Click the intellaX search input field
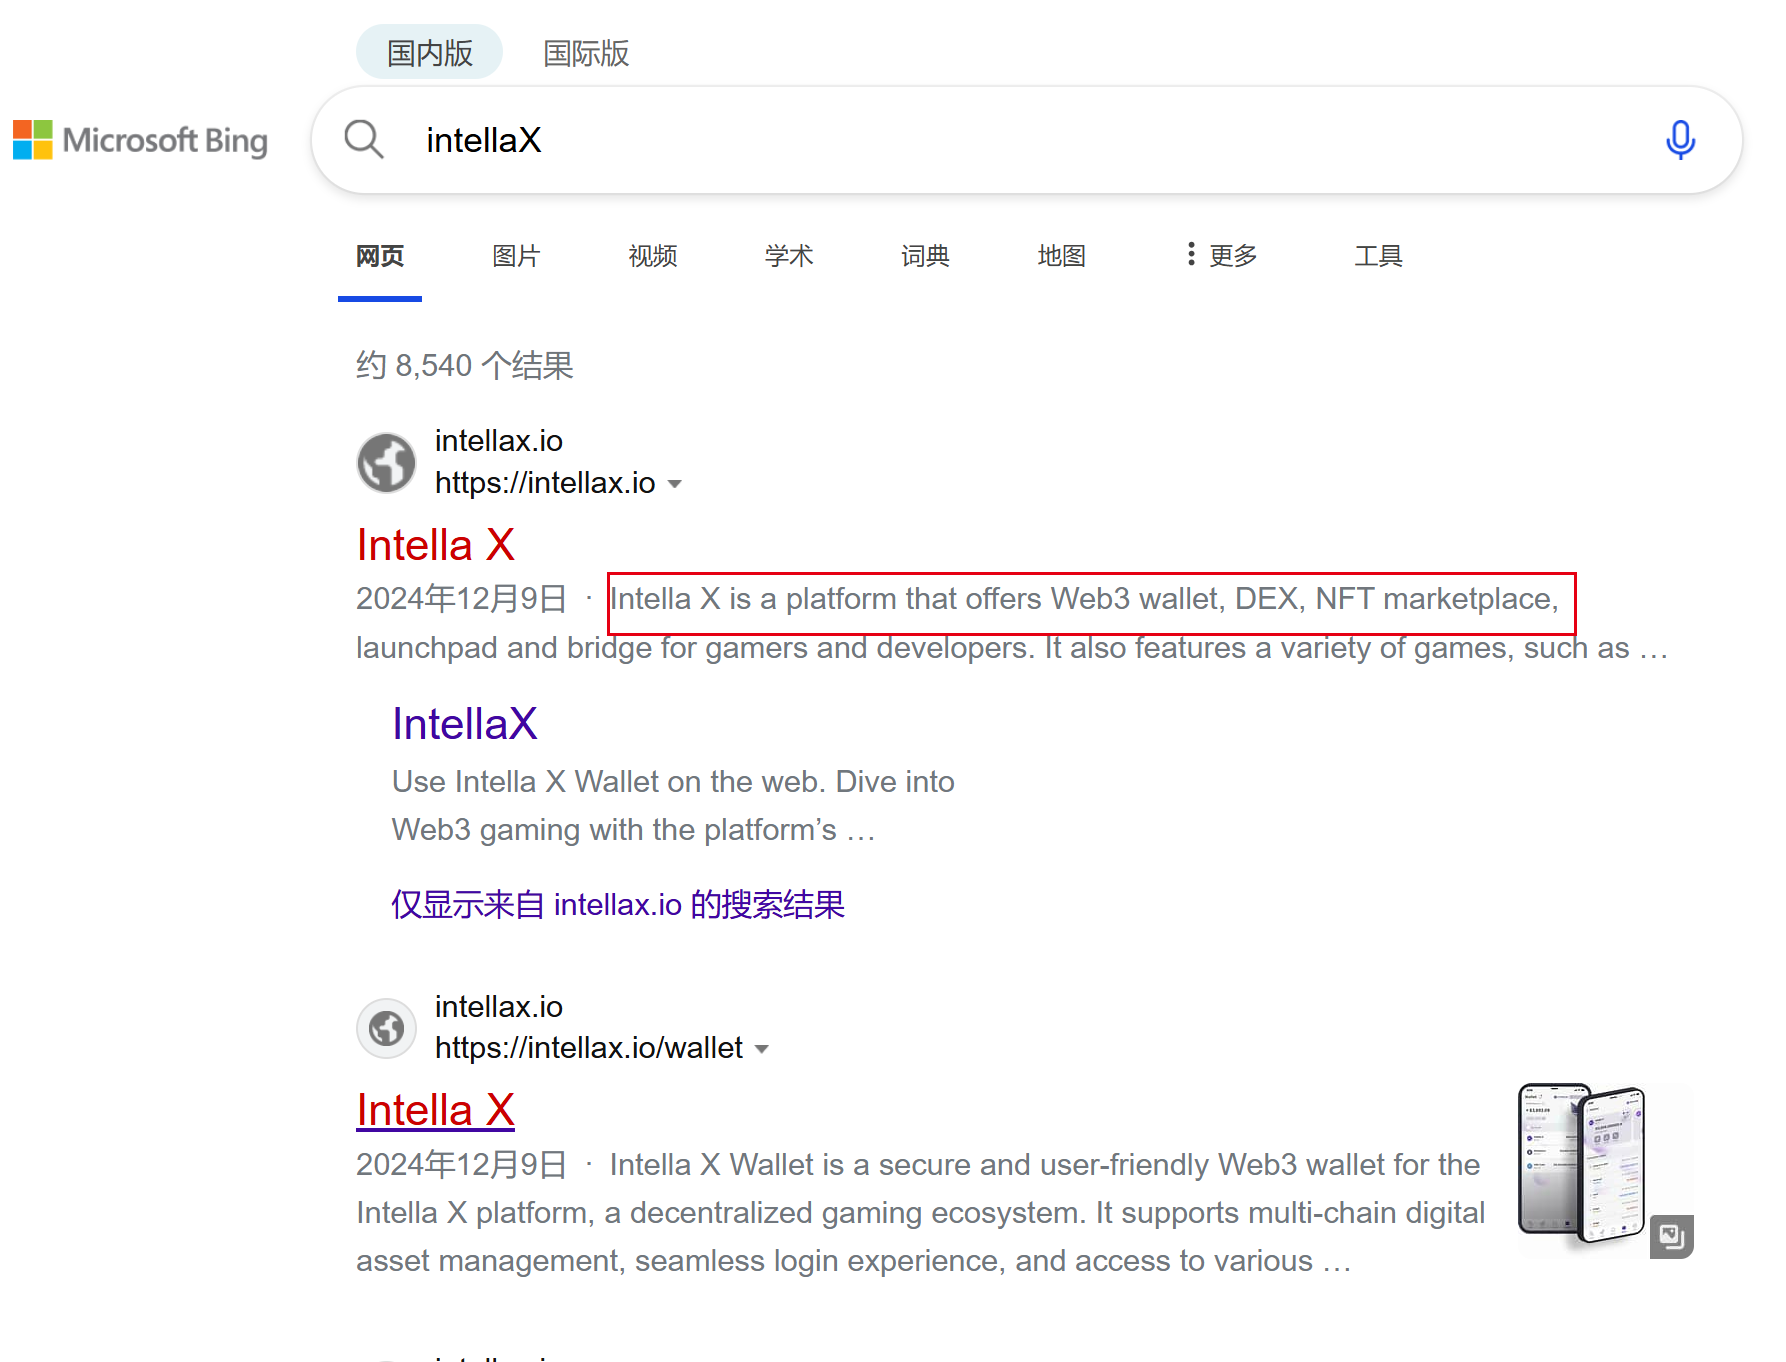Image resolution: width=1786 pixels, height=1362 pixels. click(x=1030, y=140)
